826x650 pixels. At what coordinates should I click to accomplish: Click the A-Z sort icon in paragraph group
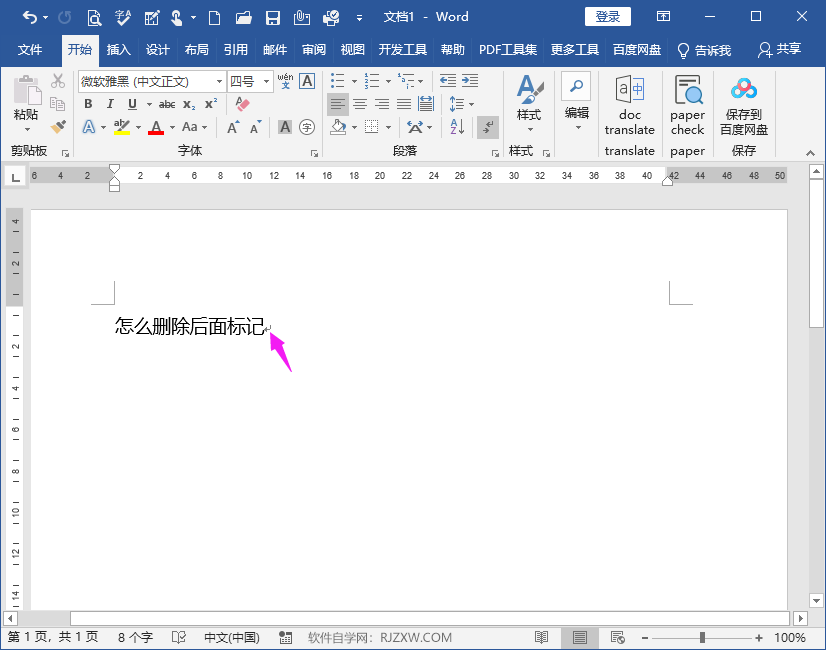coord(457,126)
